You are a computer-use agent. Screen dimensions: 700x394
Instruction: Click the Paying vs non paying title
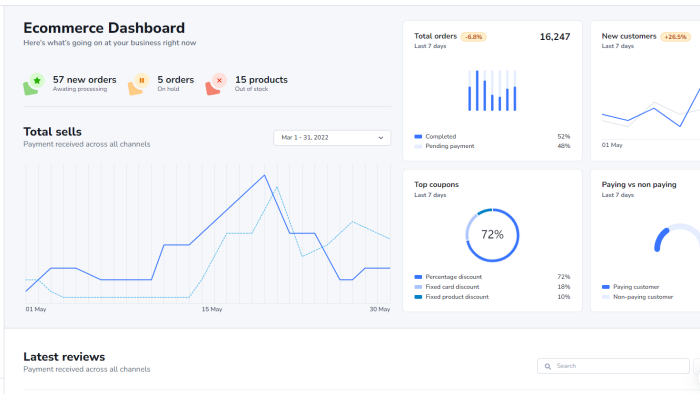point(639,184)
